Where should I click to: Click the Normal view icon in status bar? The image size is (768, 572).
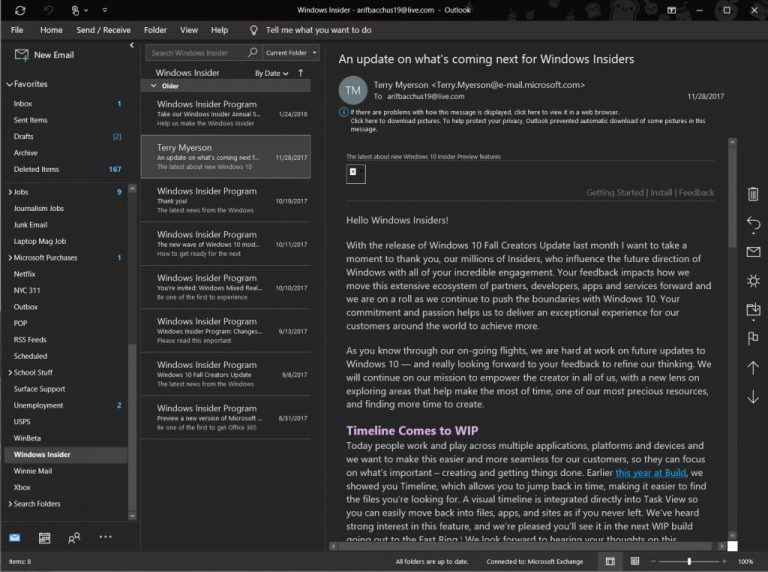coord(610,561)
